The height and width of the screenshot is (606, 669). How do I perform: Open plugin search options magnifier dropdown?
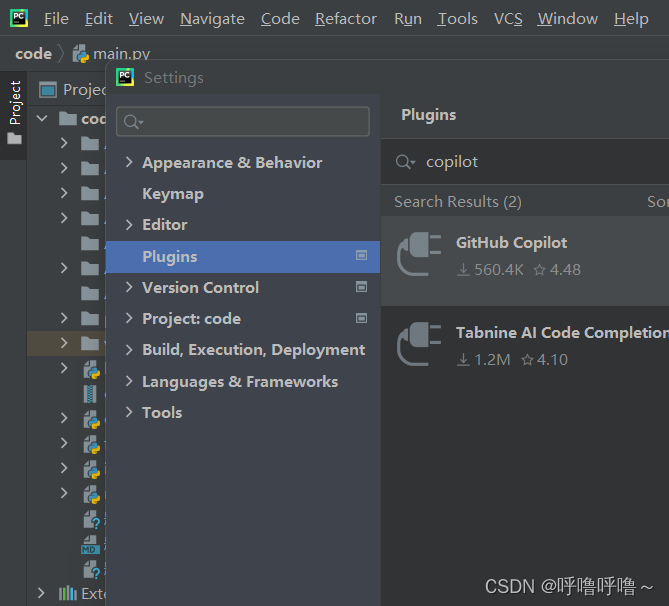click(405, 162)
